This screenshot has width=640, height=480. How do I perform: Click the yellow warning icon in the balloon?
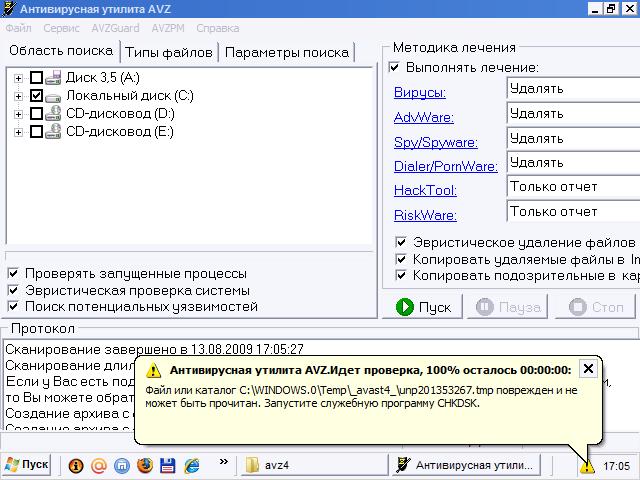pos(153,370)
